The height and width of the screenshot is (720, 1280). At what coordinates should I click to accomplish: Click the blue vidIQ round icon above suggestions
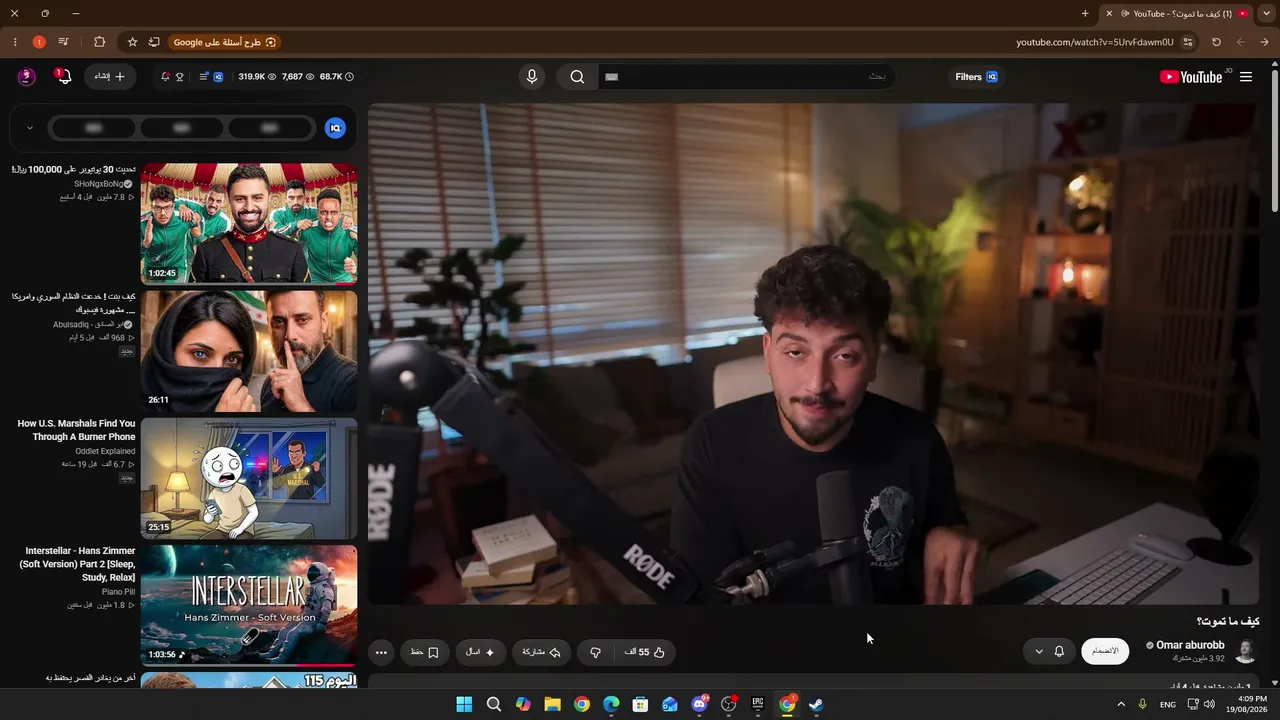click(335, 128)
